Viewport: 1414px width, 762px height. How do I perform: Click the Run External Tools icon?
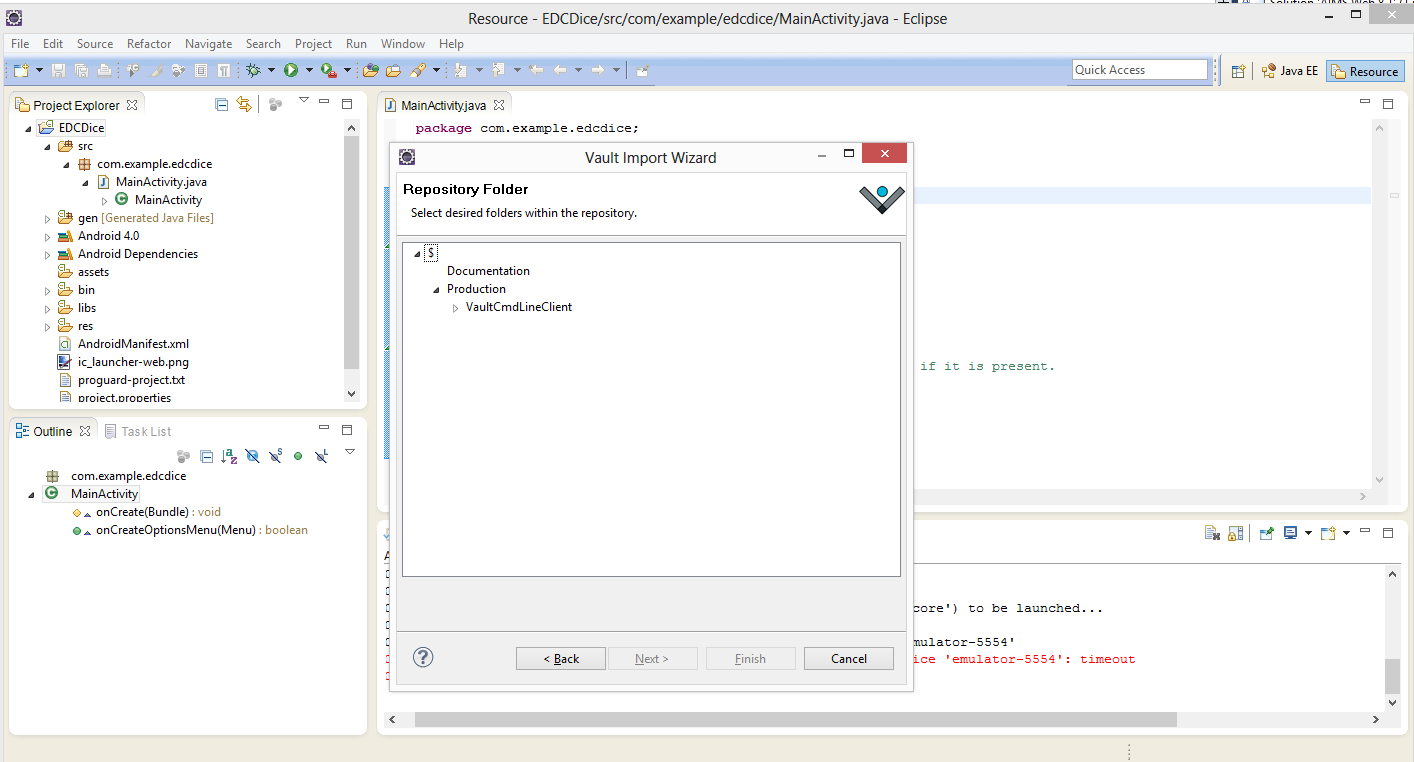pos(328,70)
